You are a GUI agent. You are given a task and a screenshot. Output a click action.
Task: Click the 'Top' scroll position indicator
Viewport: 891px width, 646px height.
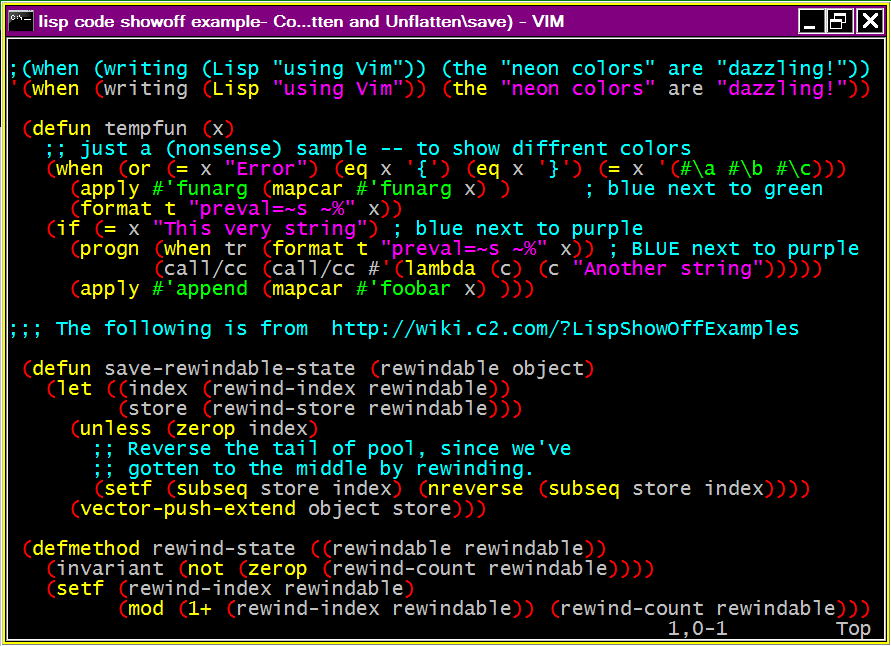[x=853, y=628]
